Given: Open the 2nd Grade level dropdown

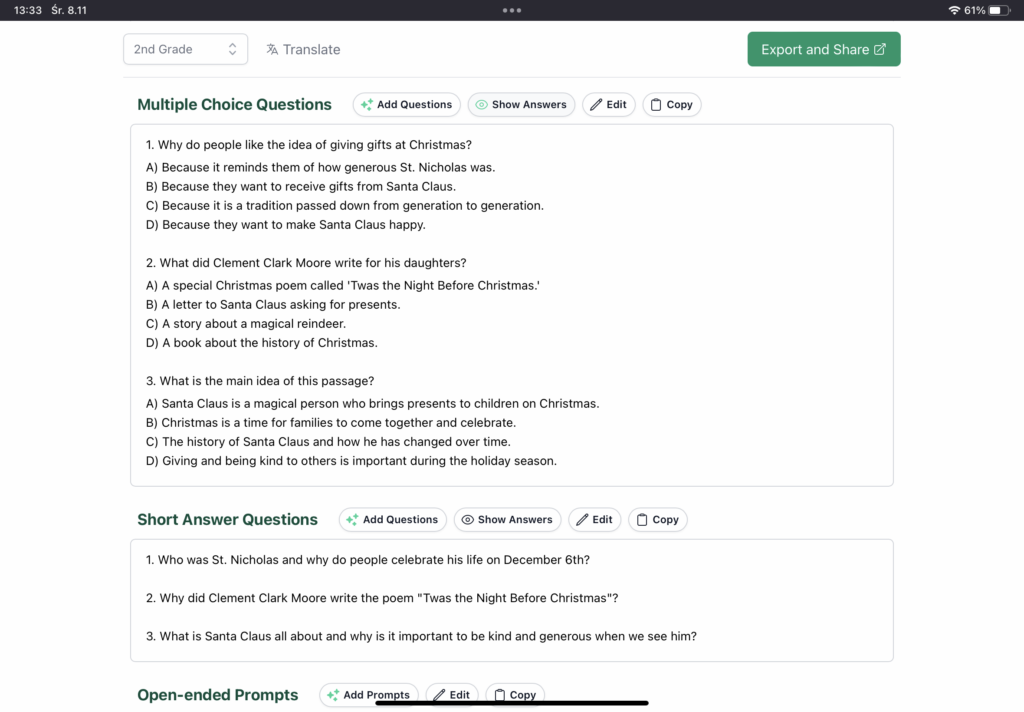Looking at the screenshot, I should [x=185, y=49].
